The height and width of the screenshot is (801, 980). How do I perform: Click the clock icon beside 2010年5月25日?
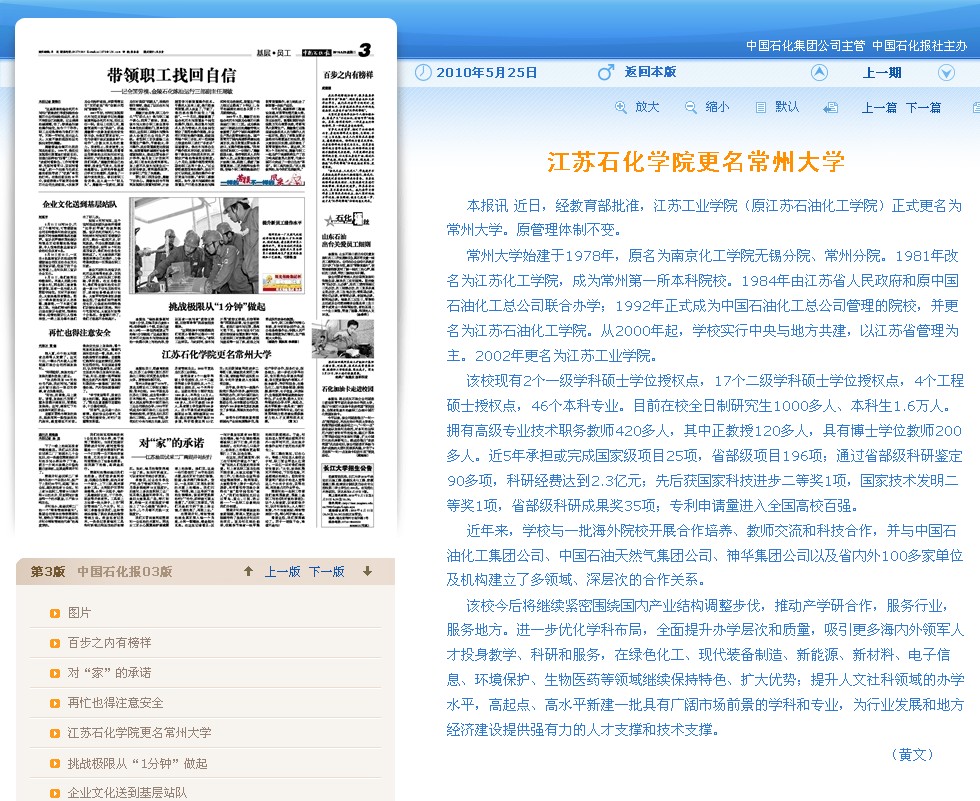click(x=423, y=72)
